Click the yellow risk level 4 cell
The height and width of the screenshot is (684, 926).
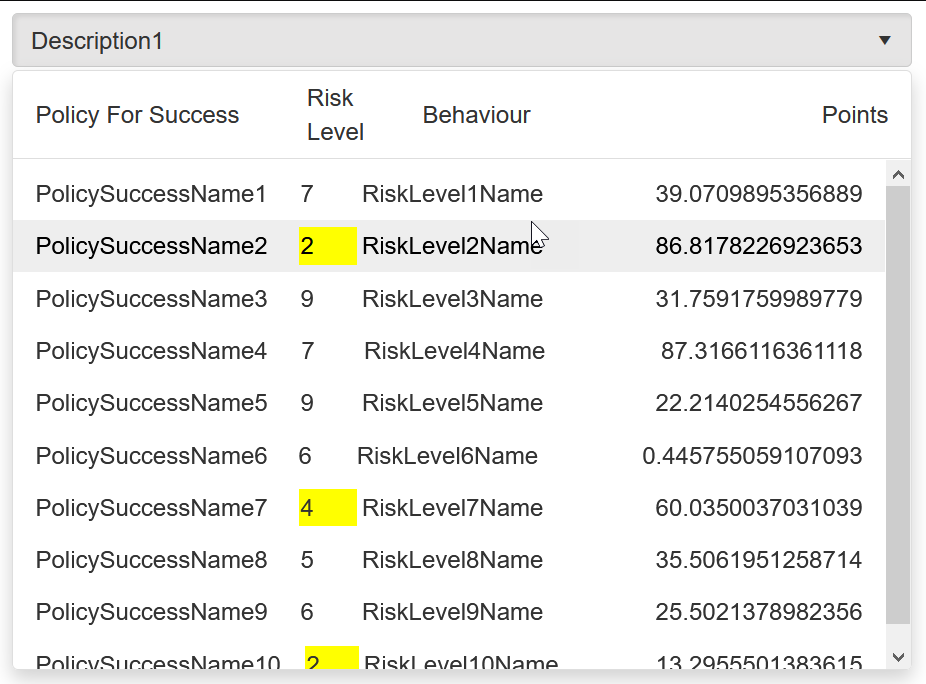(327, 508)
